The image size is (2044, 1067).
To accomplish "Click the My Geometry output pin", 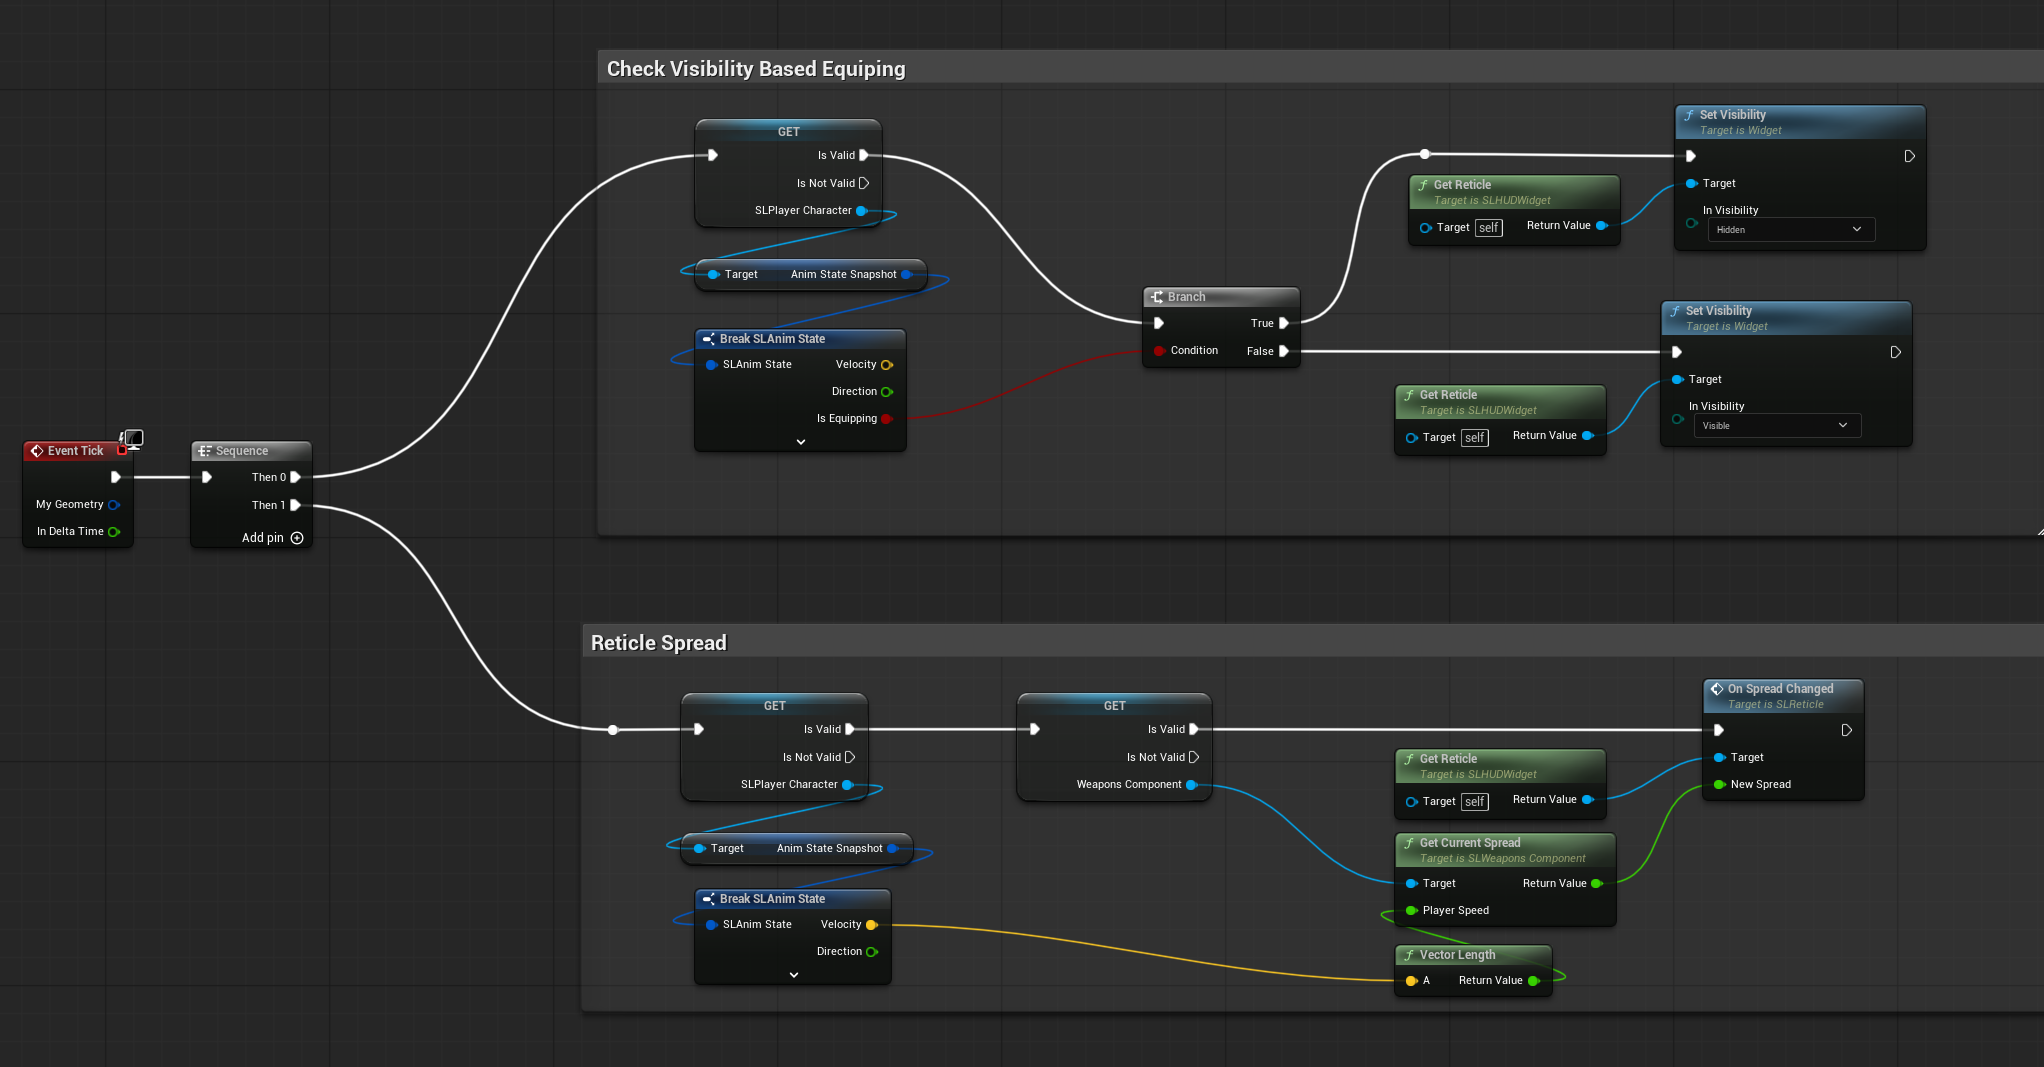I will point(114,505).
